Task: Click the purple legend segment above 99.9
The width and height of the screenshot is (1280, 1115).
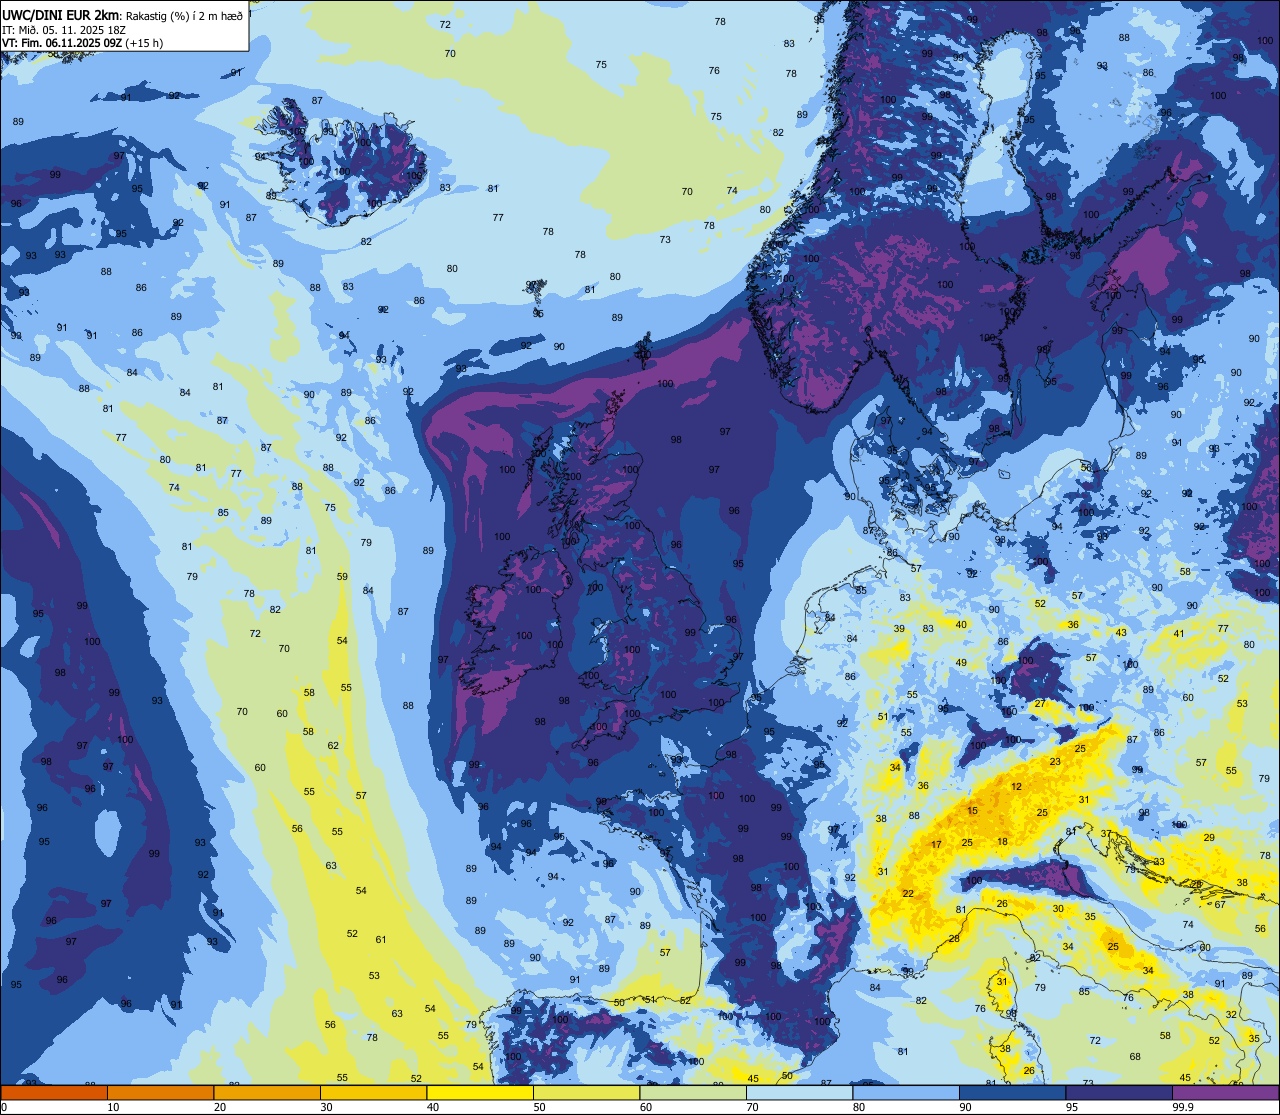Action: point(1225,1092)
